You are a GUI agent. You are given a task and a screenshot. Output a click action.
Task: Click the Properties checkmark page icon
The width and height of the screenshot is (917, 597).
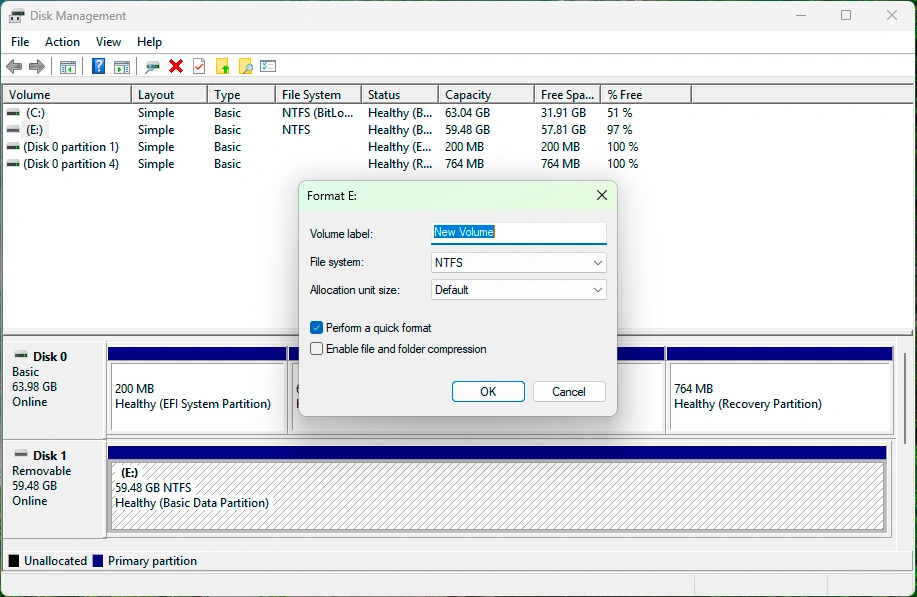point(199,67)
